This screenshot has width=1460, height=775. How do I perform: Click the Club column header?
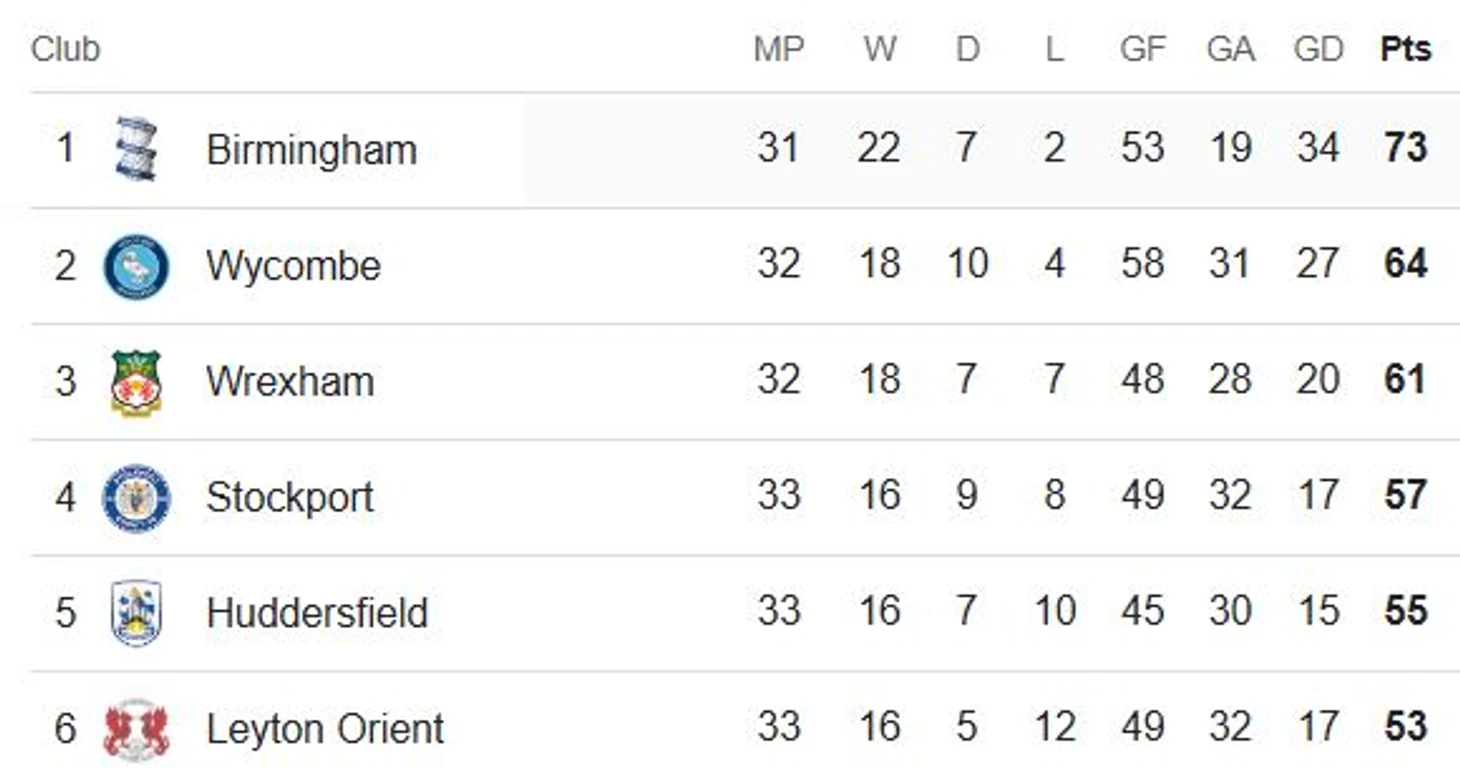point(65,49)
